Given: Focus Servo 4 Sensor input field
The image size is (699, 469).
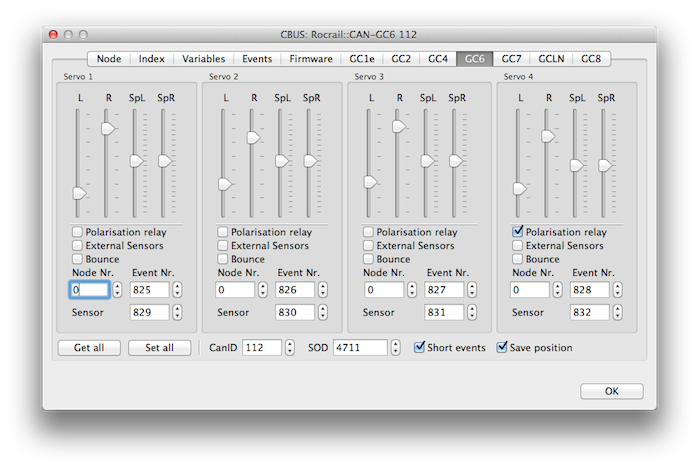Looking at the screenshot, I should click(590, 313).
